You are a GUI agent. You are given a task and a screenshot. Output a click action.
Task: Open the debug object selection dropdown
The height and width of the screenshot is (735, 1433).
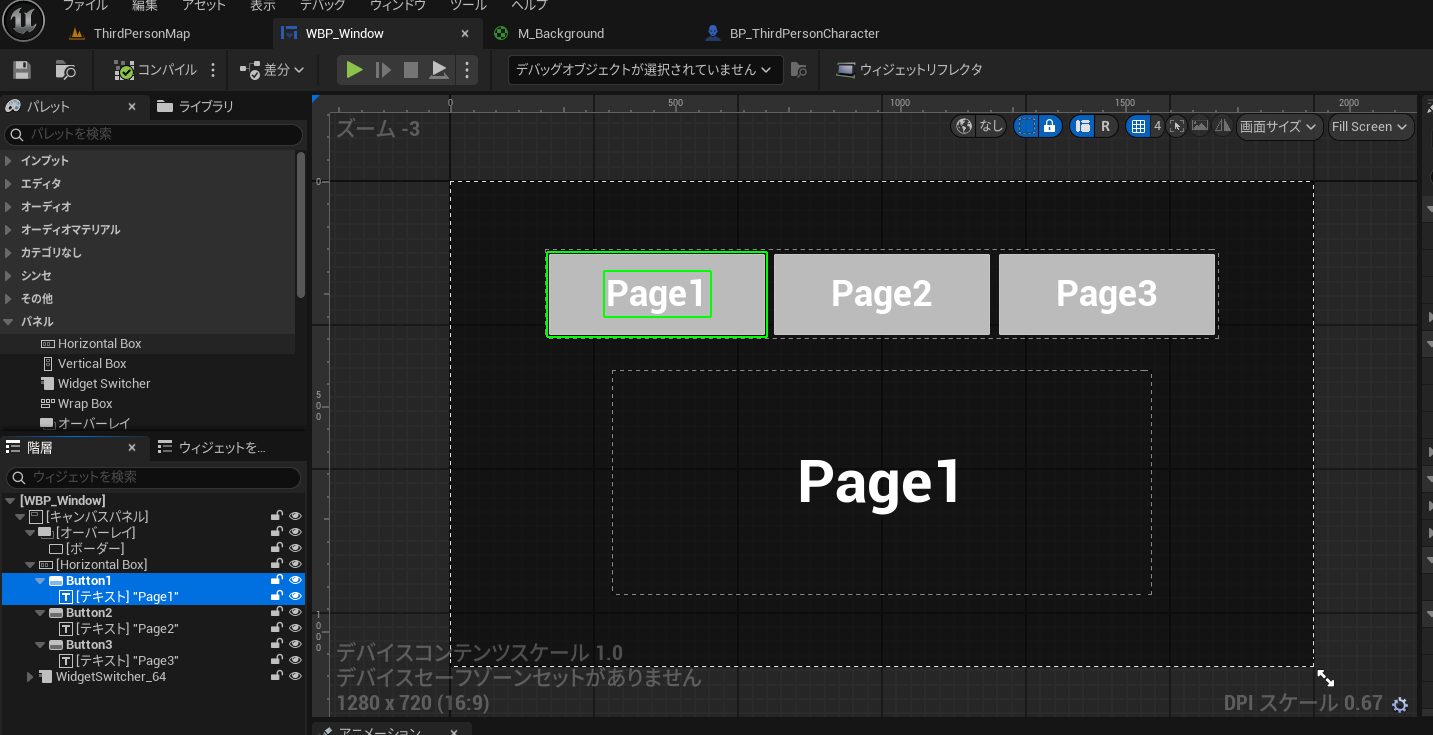[x=644, y=70]
